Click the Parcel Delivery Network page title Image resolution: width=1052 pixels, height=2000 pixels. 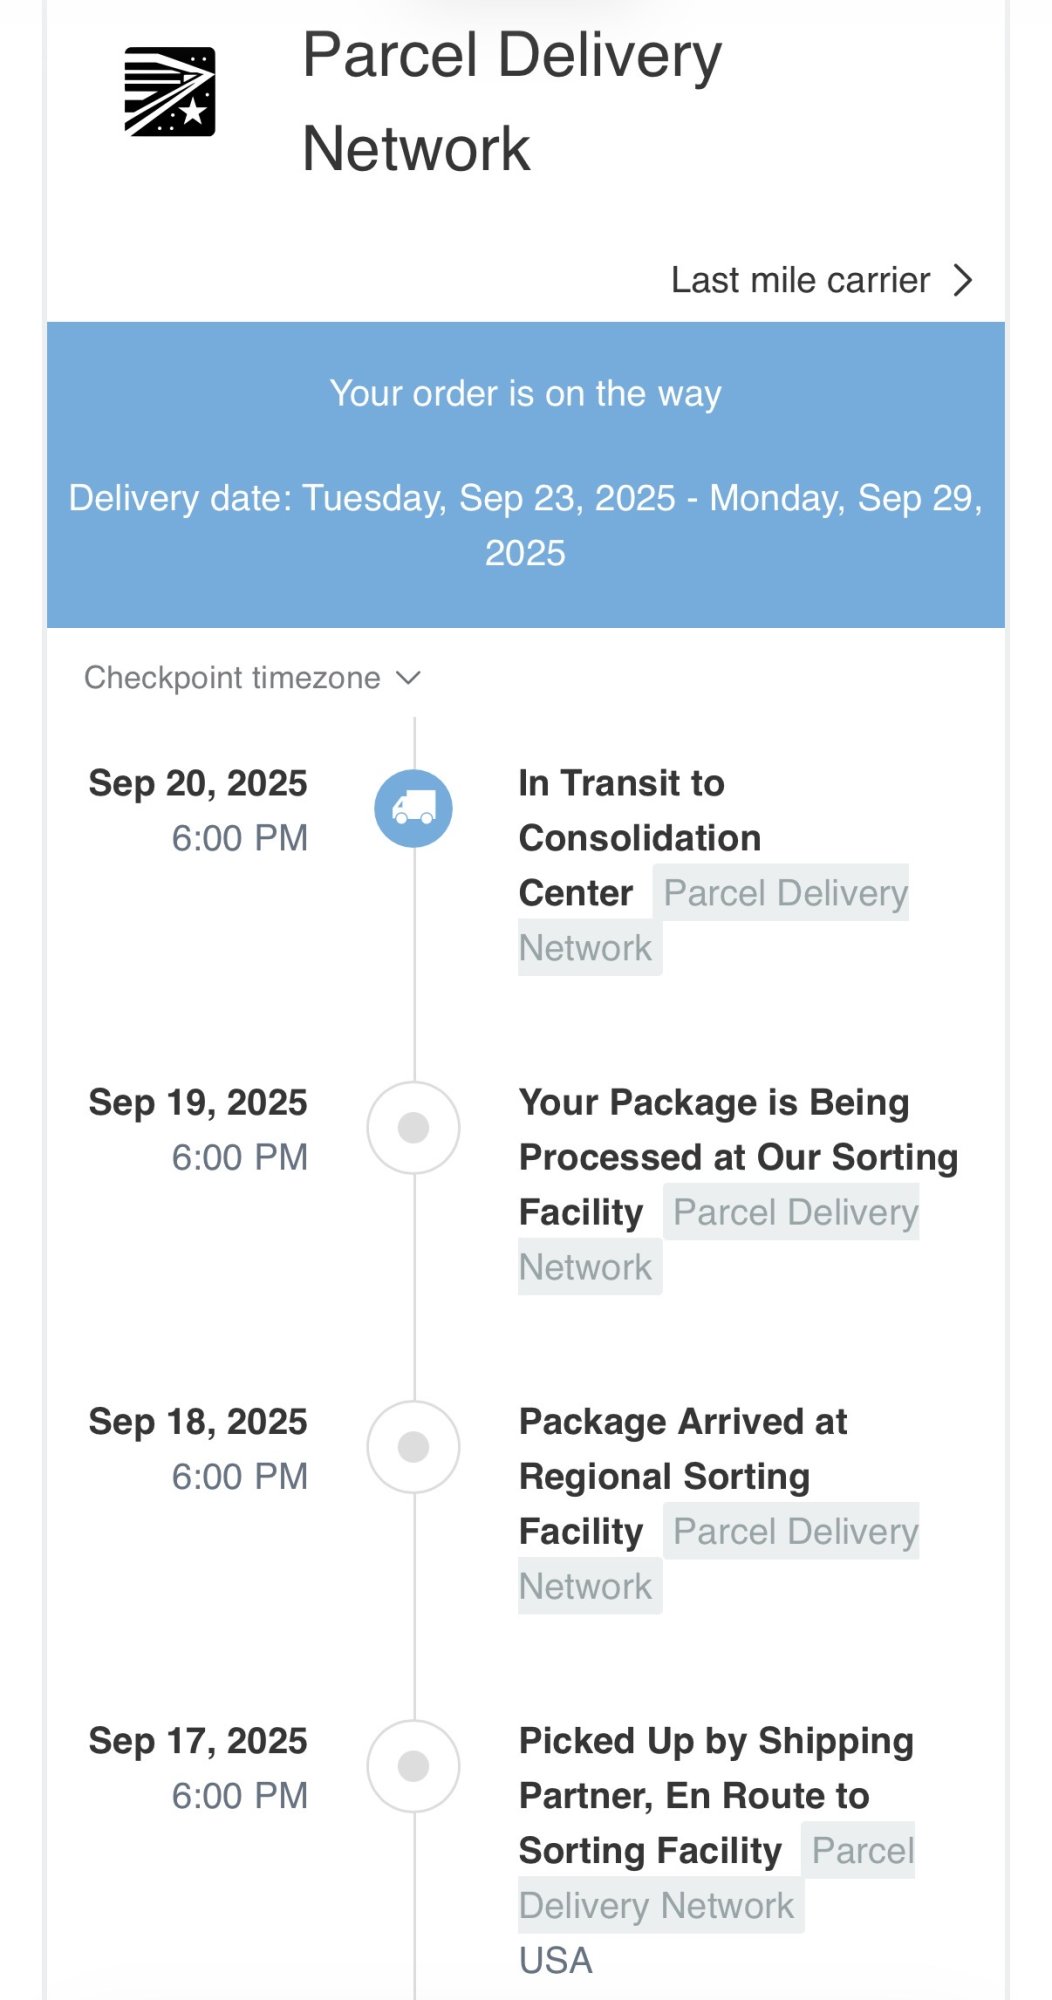[512, 101]
